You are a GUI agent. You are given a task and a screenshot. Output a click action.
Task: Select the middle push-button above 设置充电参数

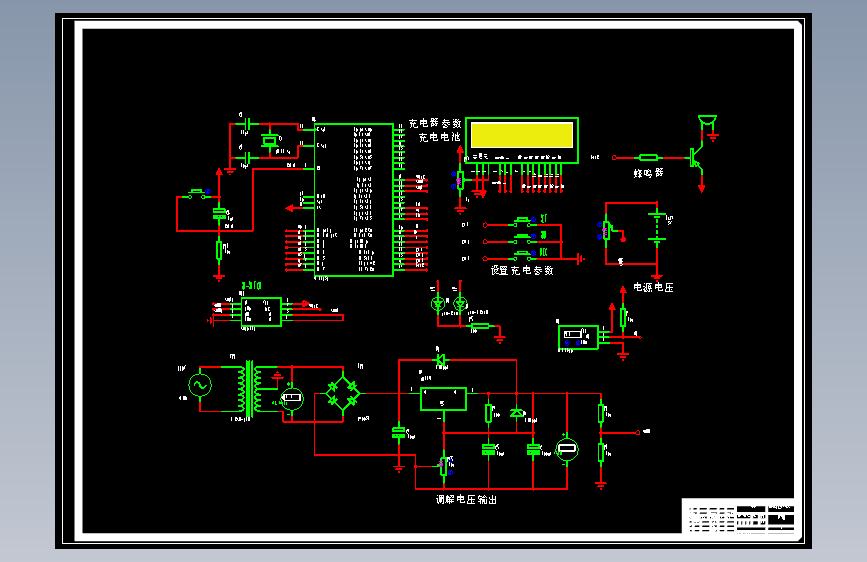(523, 238)
